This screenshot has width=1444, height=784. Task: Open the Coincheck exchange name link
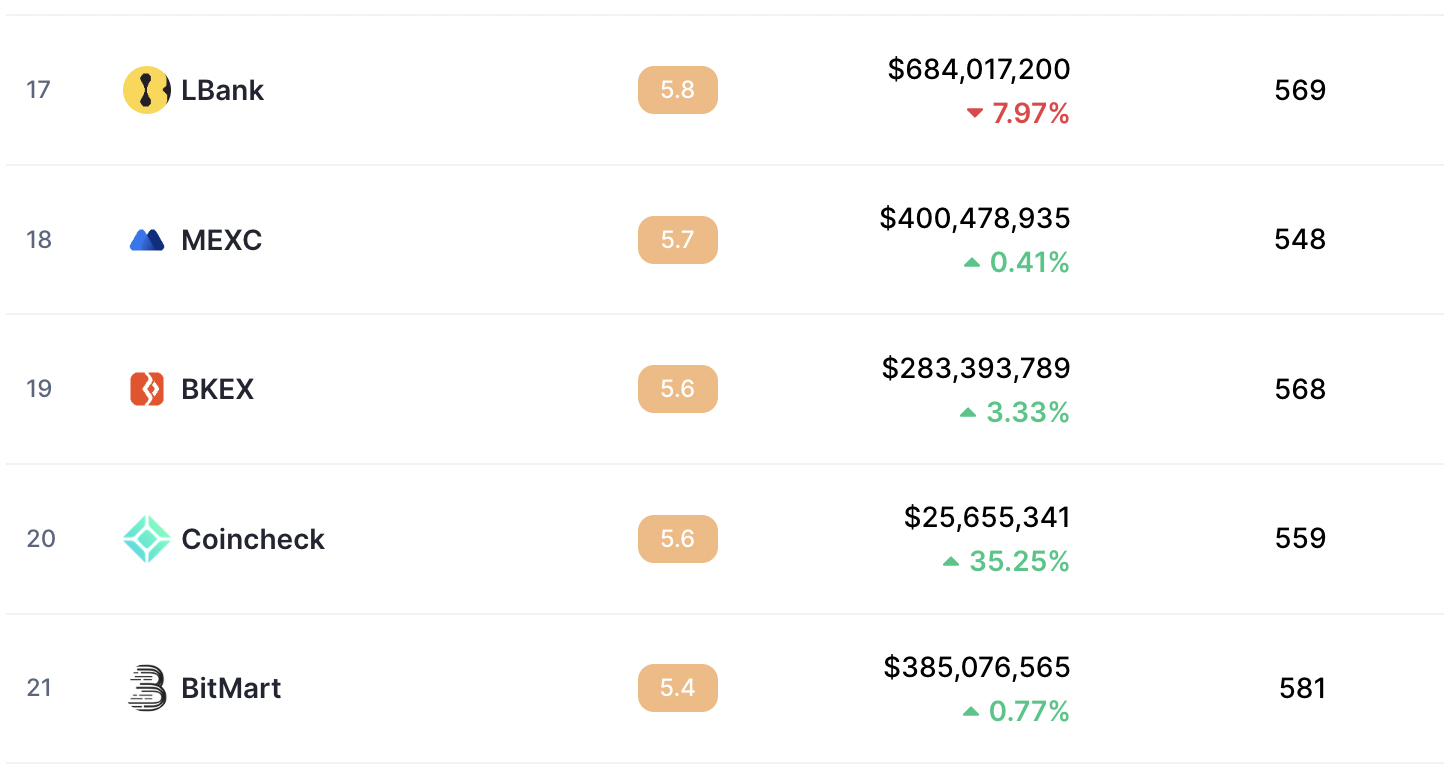(x=253, y=539)
